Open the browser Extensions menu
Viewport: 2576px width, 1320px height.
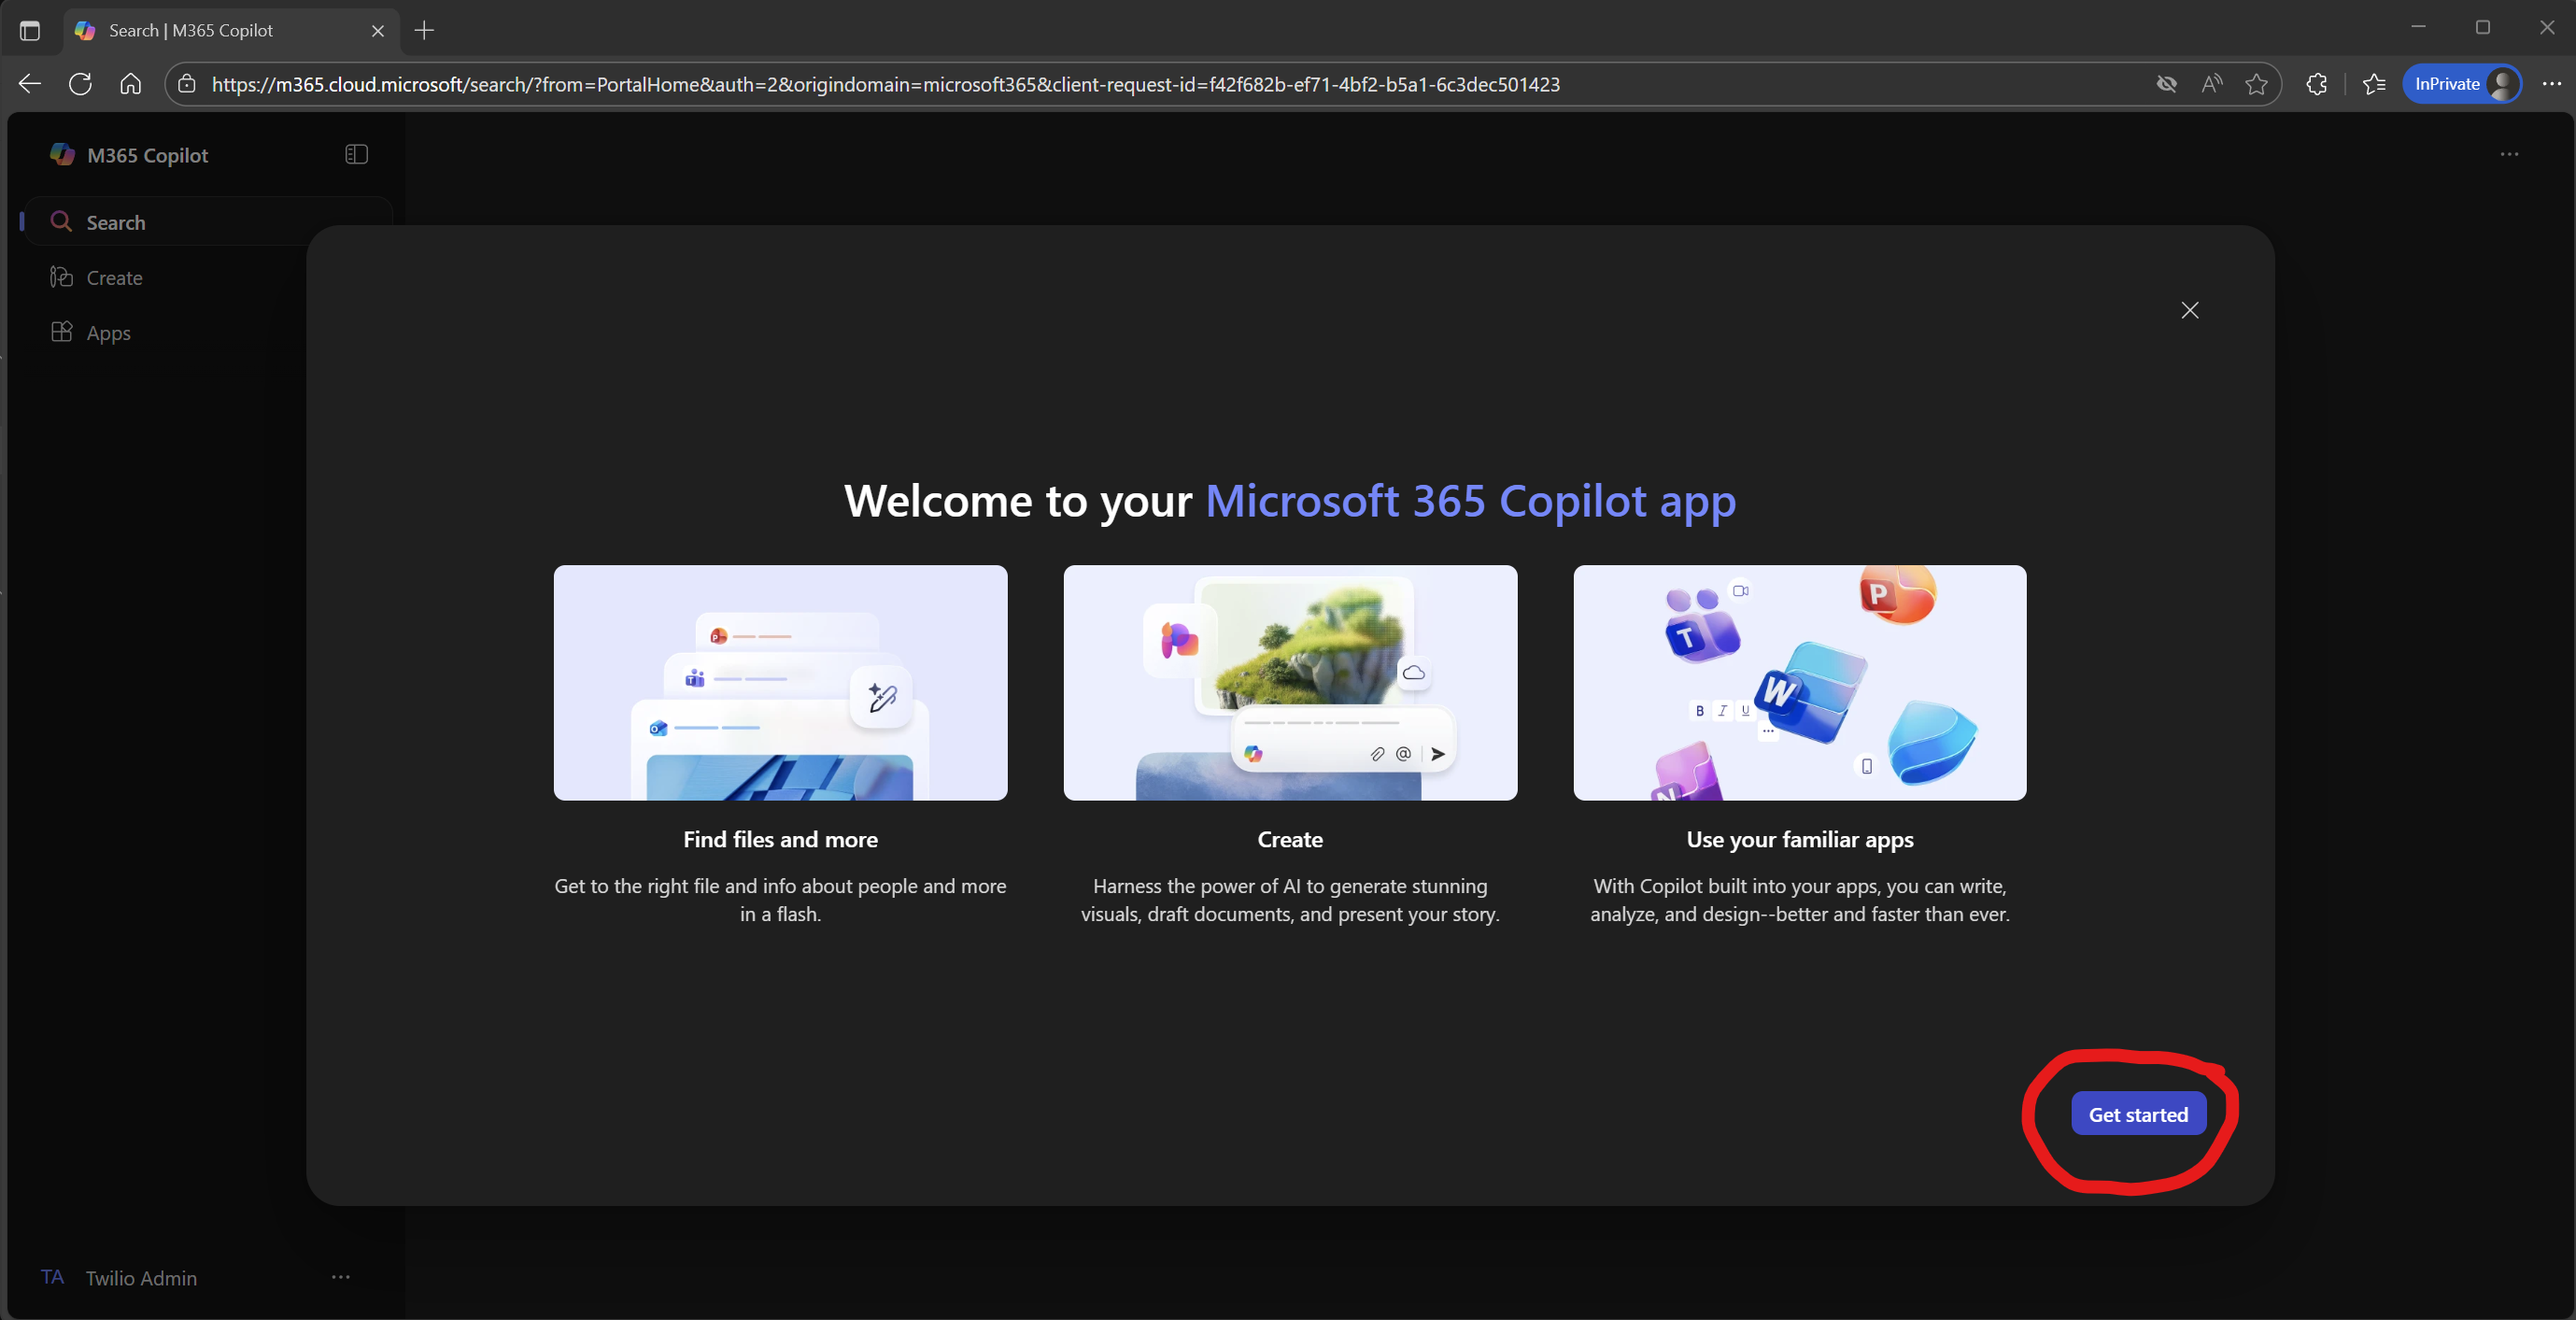[x=2316, y=84]
